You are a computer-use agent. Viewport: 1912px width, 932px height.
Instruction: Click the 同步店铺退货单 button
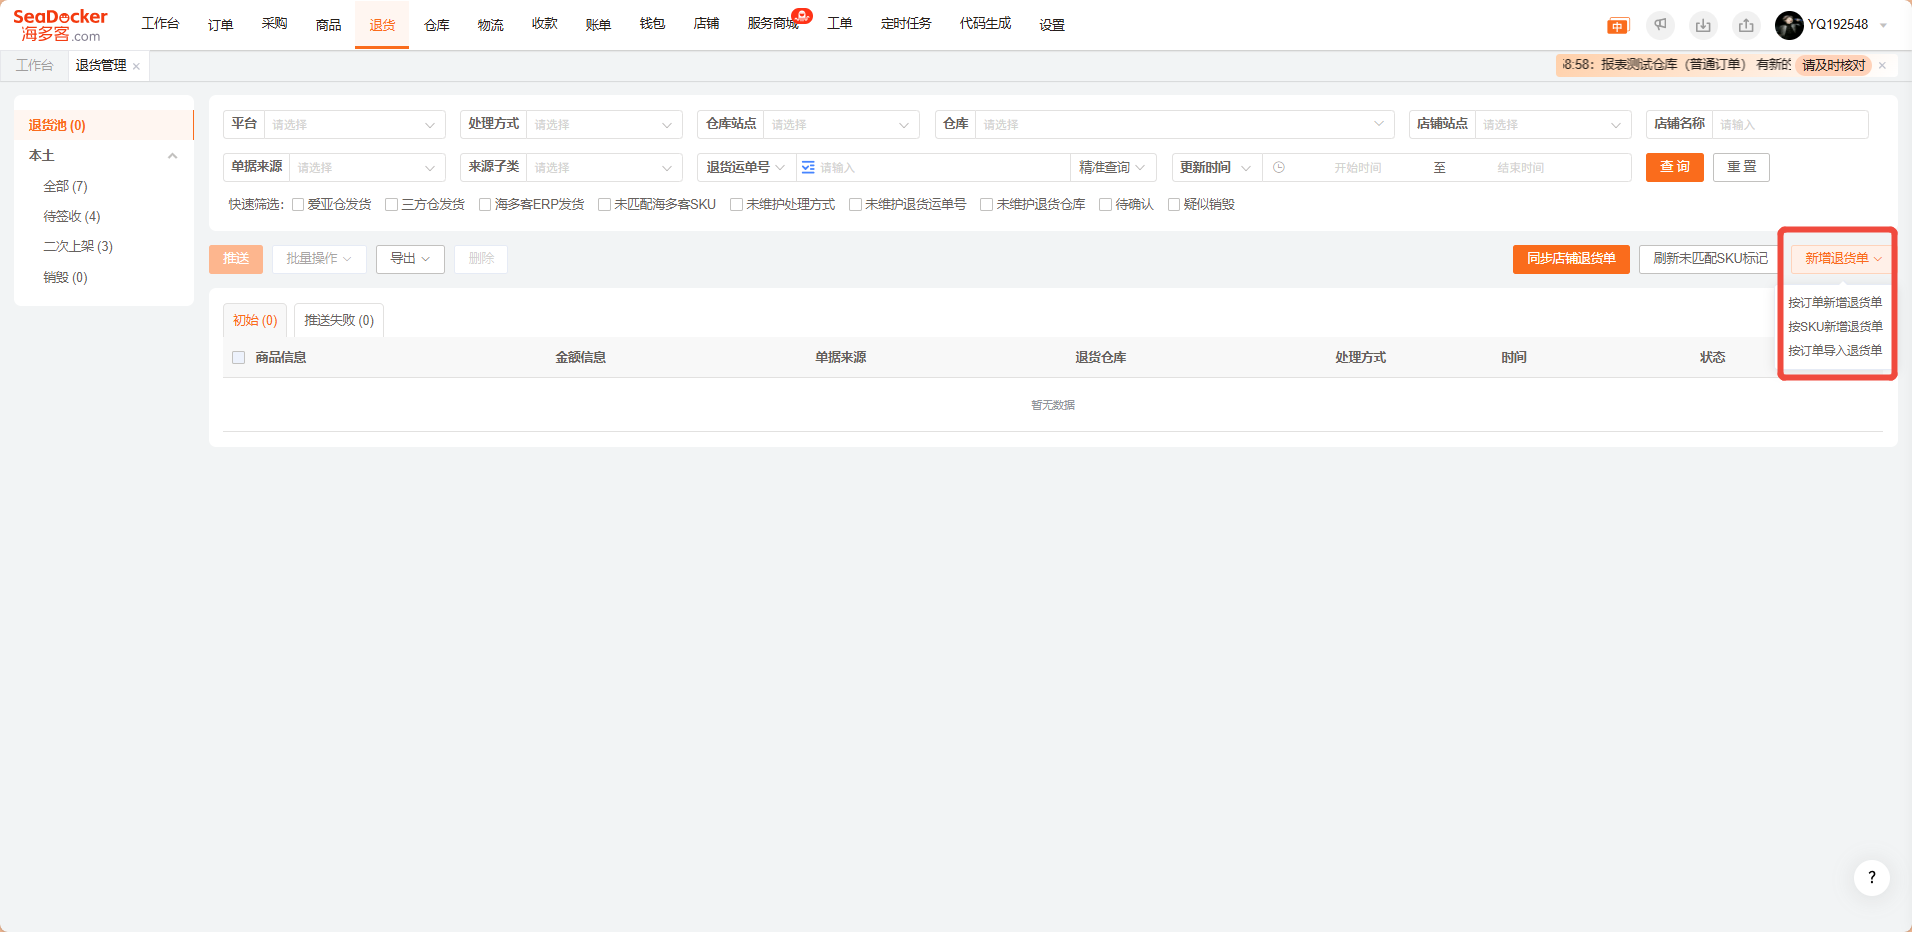click(1571, 259)
